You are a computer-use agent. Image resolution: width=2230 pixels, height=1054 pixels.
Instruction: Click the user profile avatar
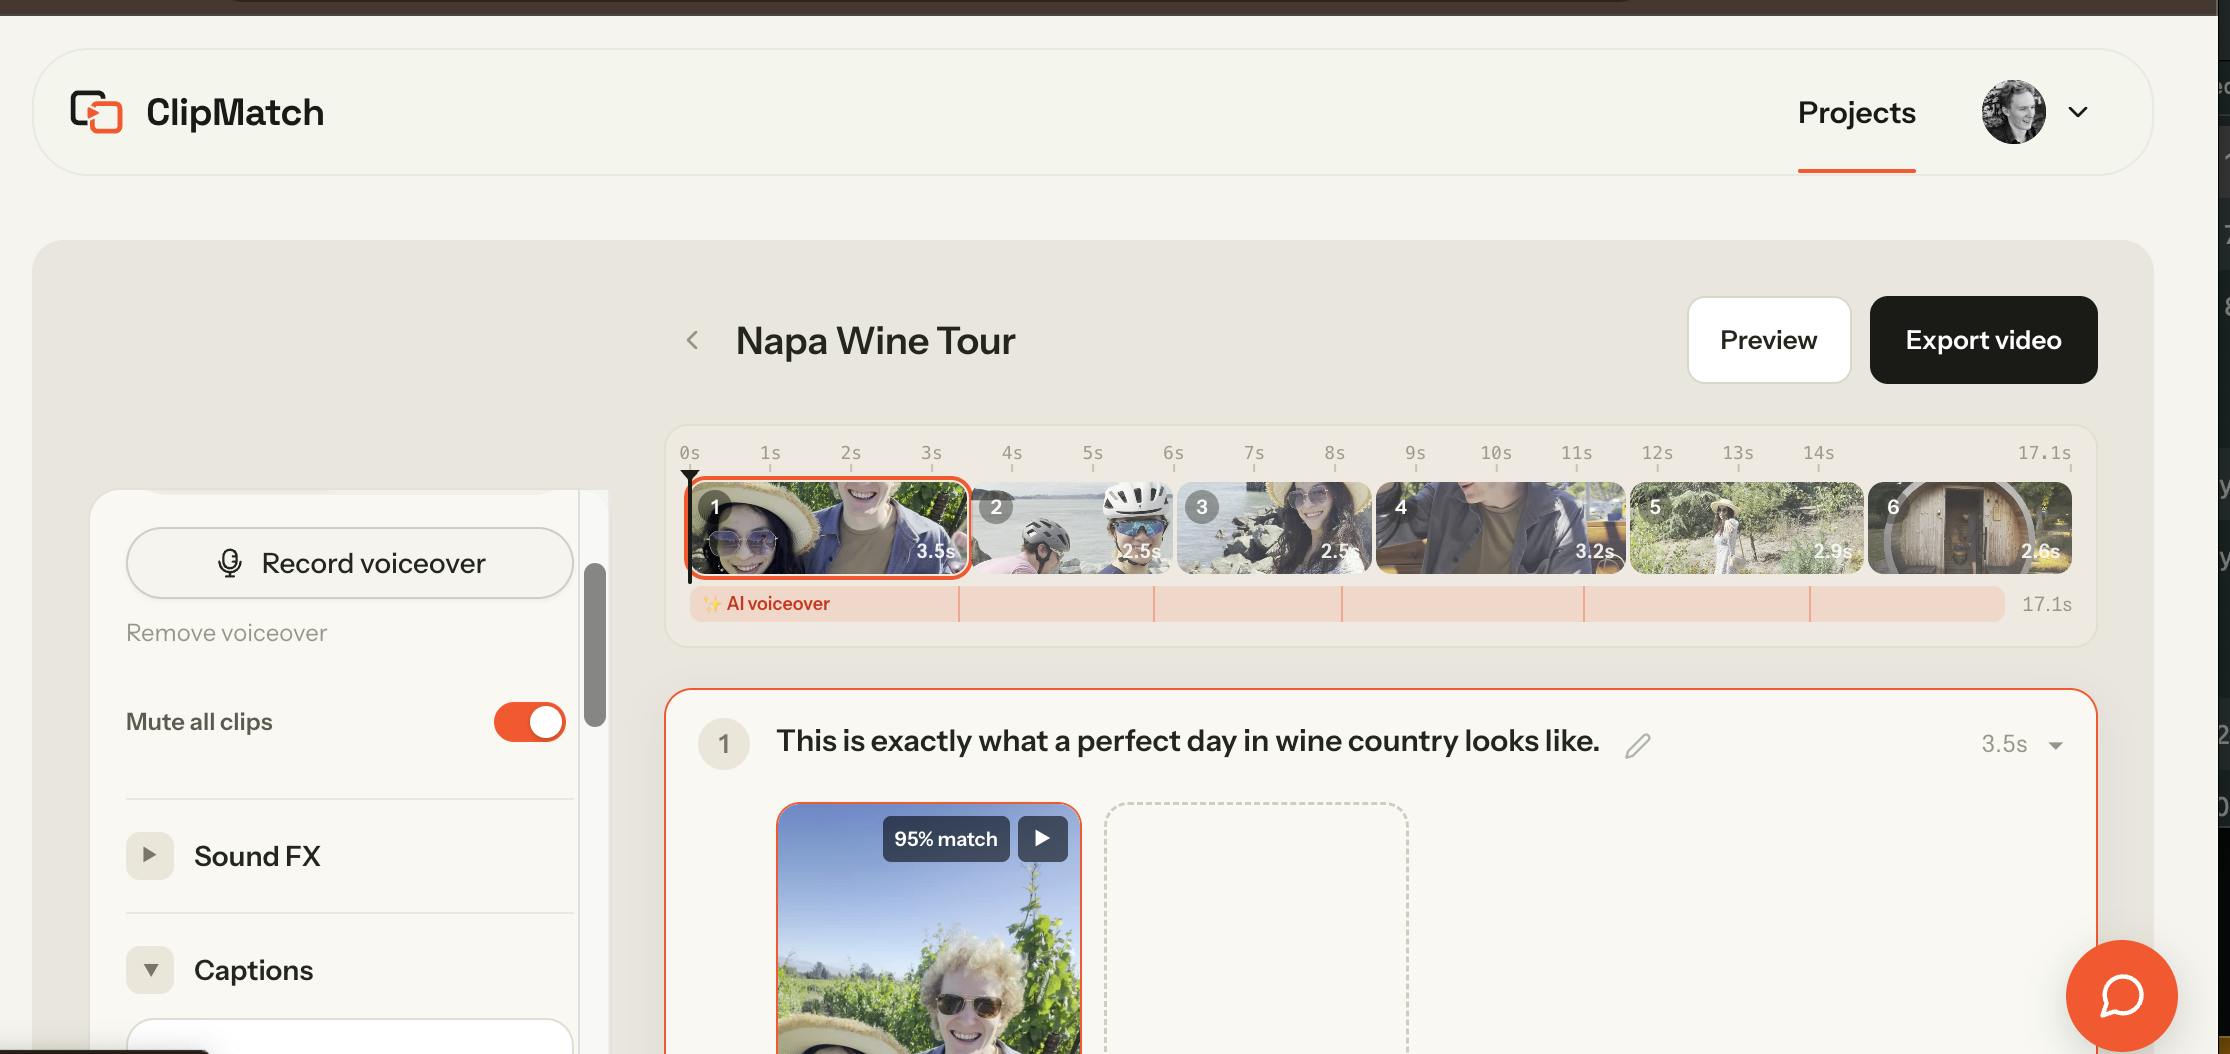2013,112
